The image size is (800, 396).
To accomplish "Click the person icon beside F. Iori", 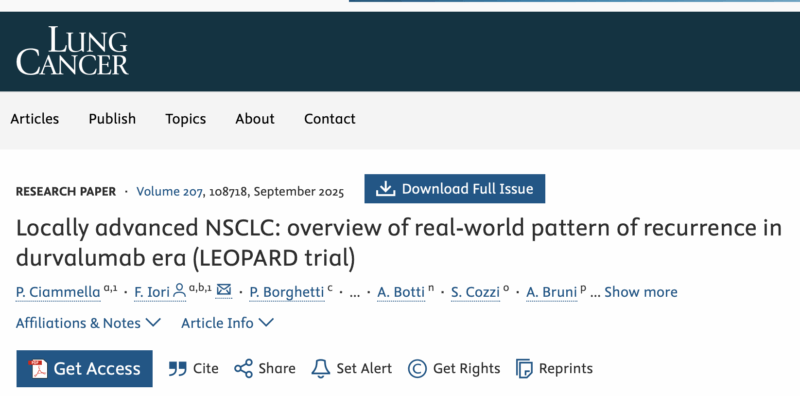I will coord(180,291).
